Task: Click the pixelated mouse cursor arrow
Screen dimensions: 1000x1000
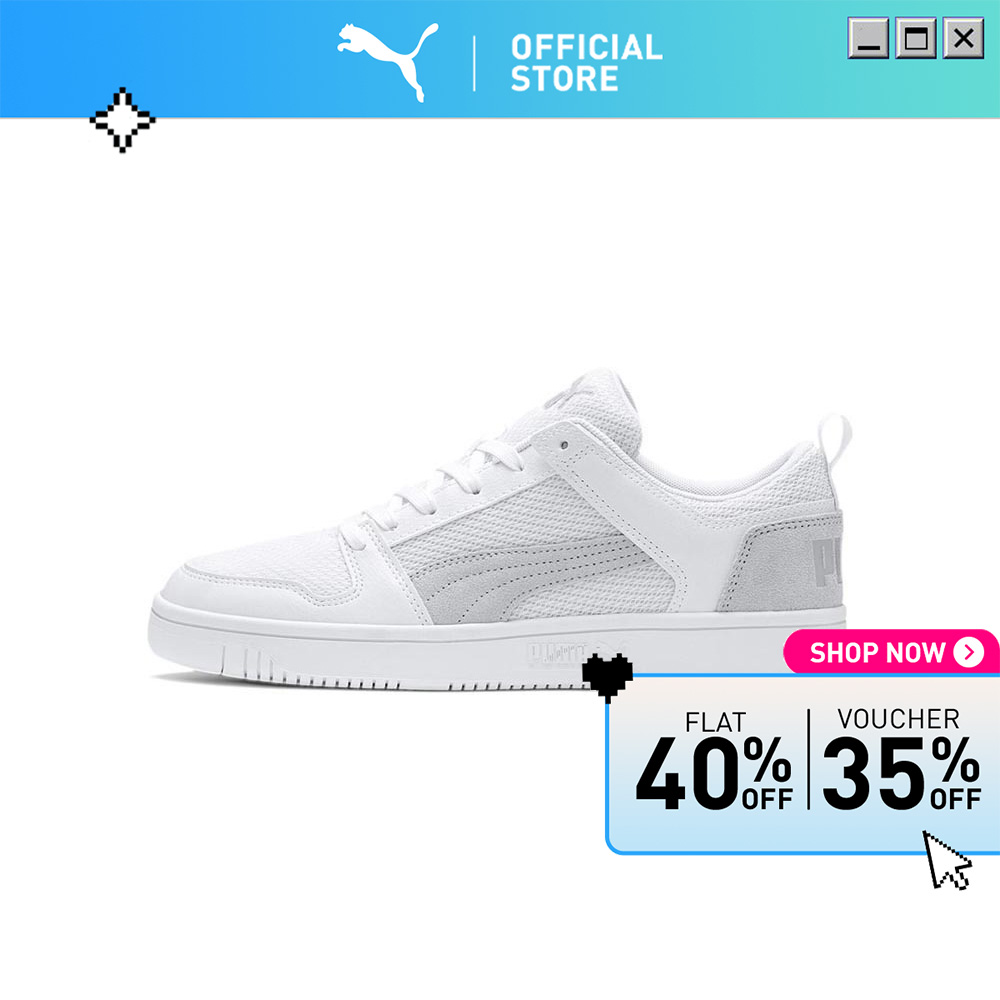Action: (947, 861)
